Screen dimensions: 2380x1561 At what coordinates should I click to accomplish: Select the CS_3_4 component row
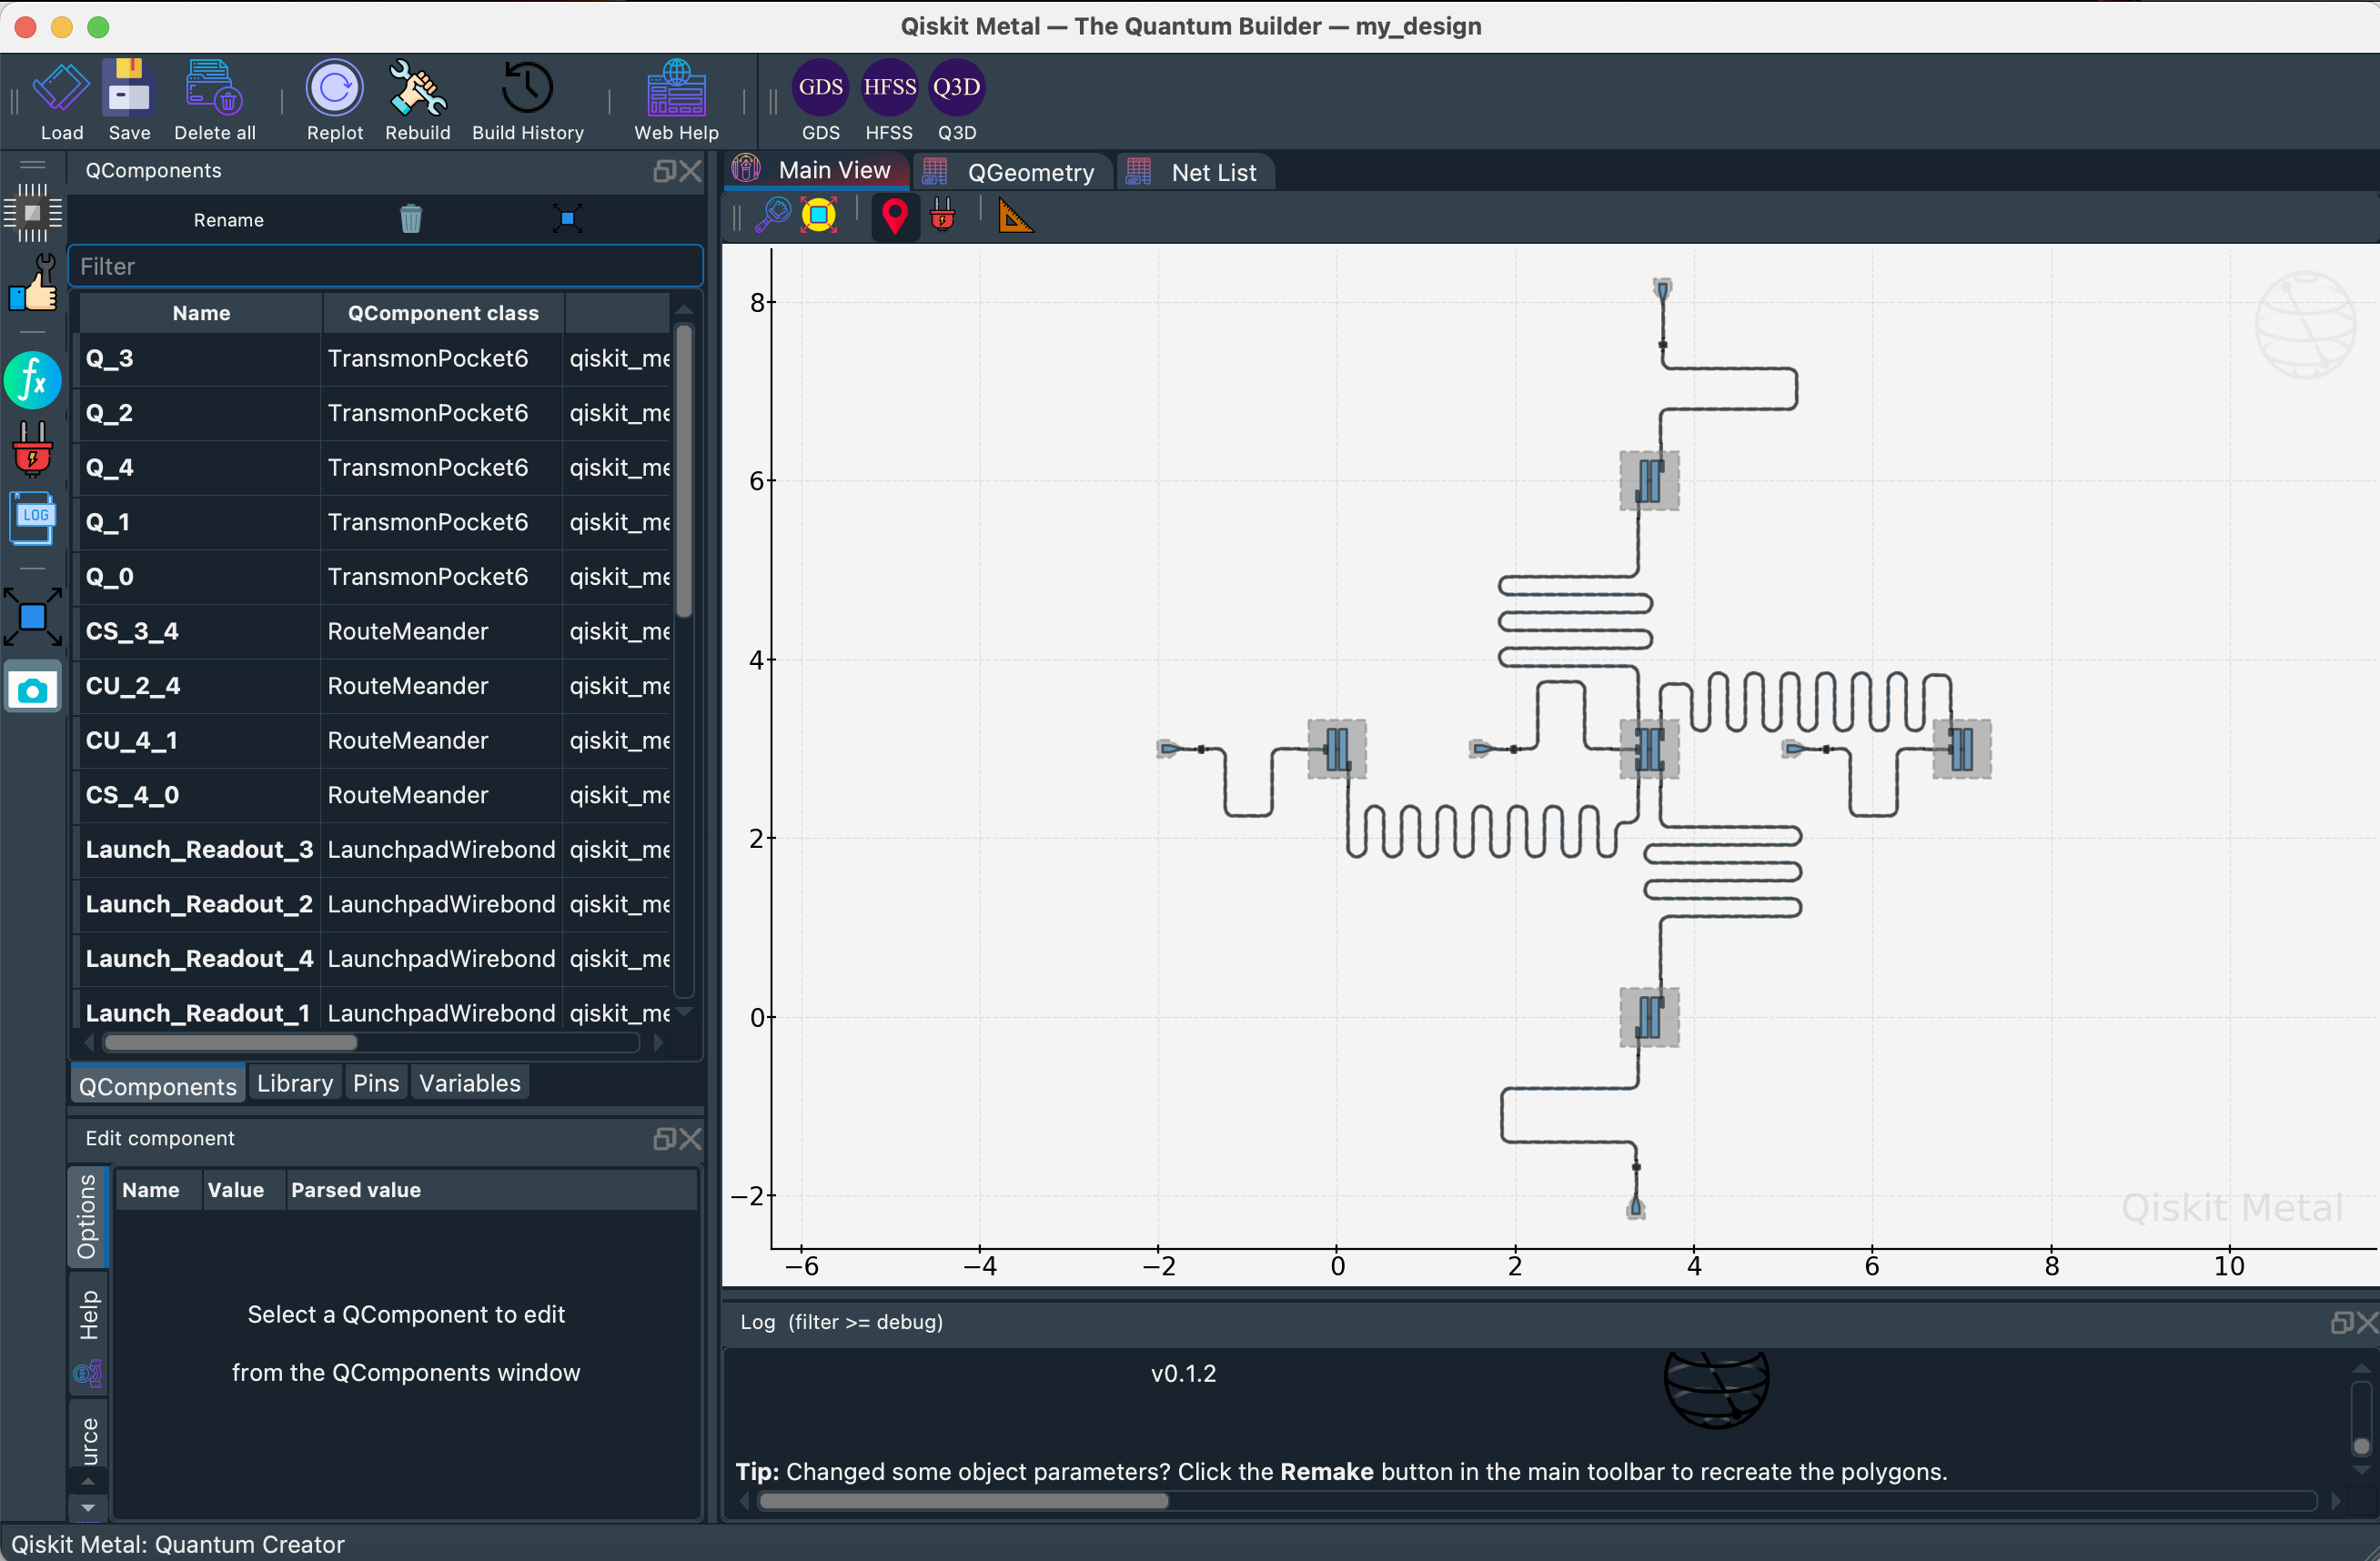tap(200, 631)
